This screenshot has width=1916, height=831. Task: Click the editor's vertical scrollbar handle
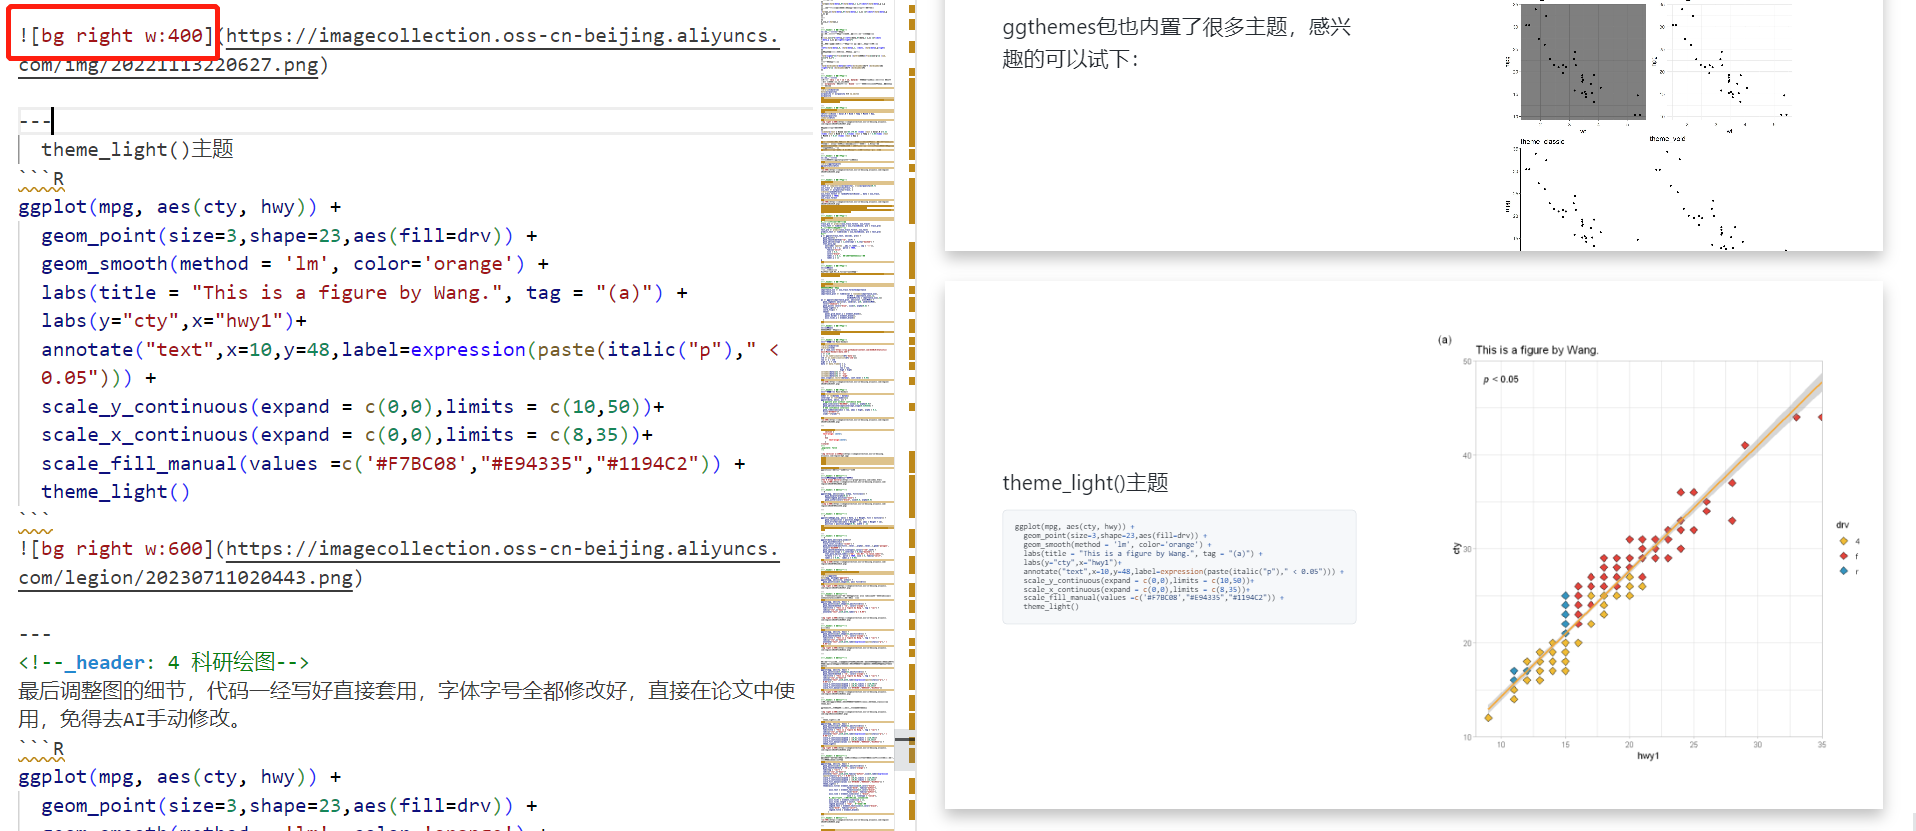tap(904, 750)
